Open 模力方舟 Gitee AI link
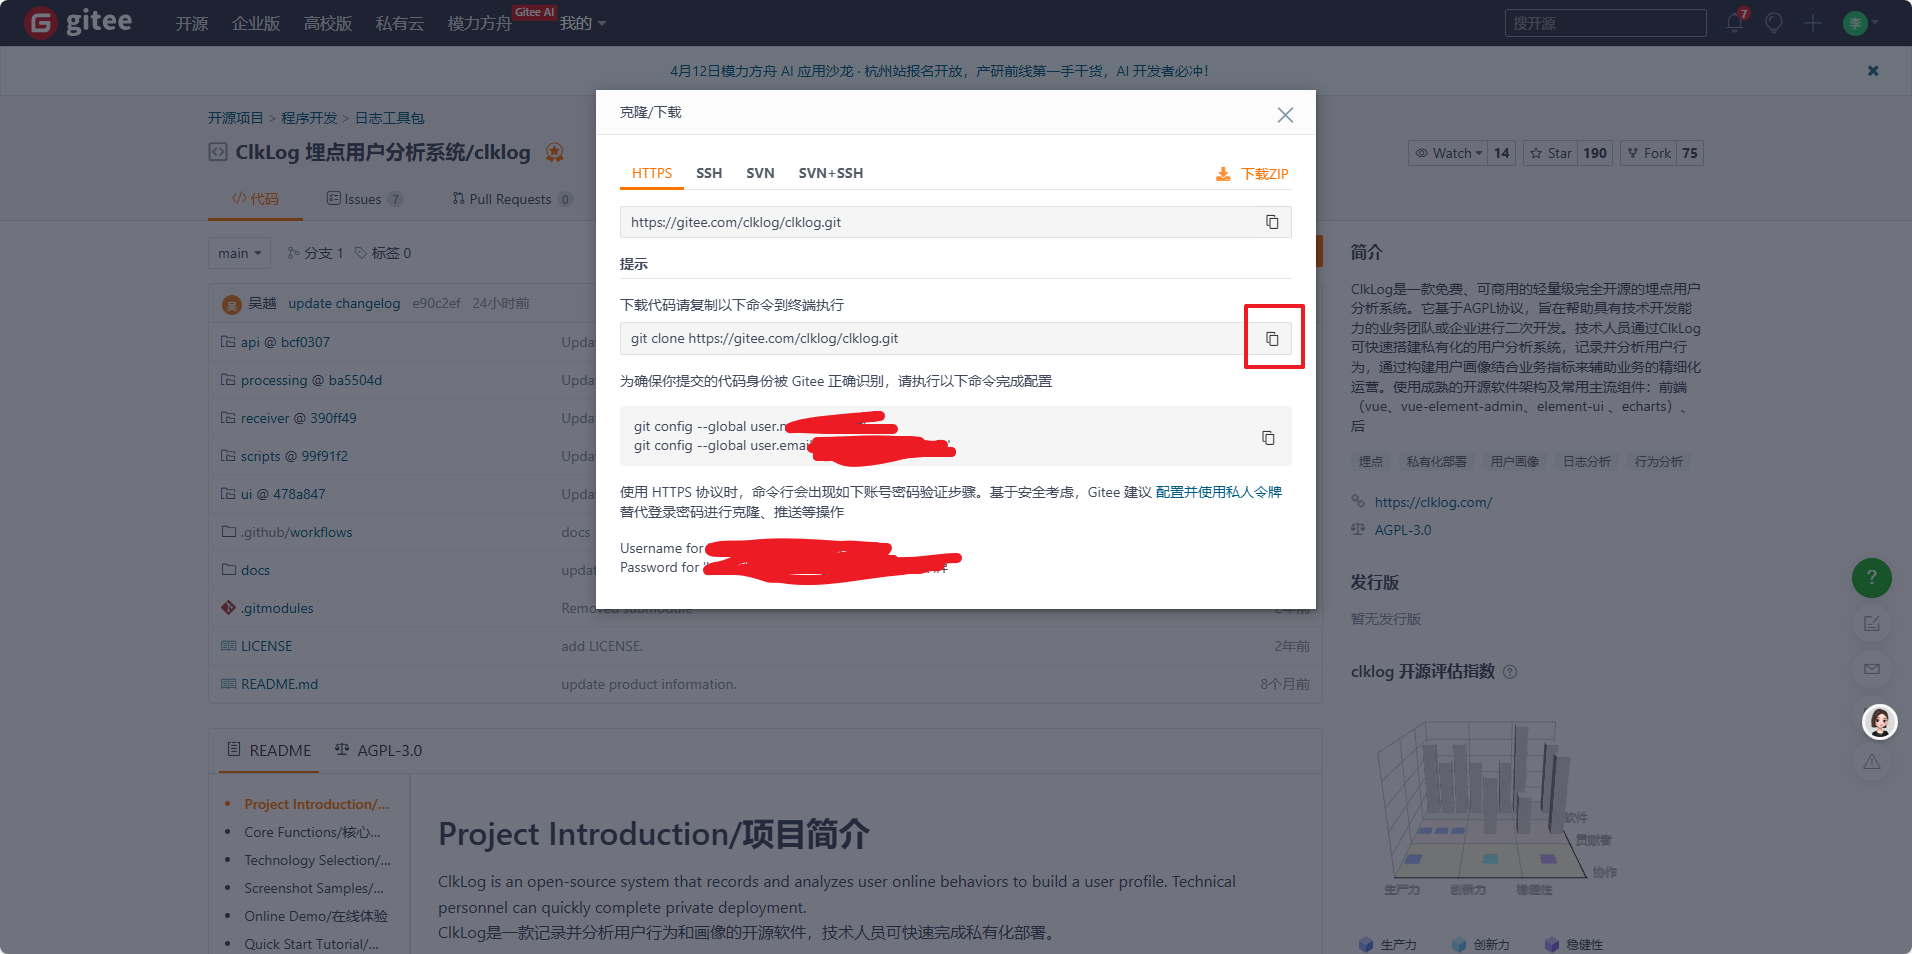This screenshot has height=954, width=1912. click(480, 23)
